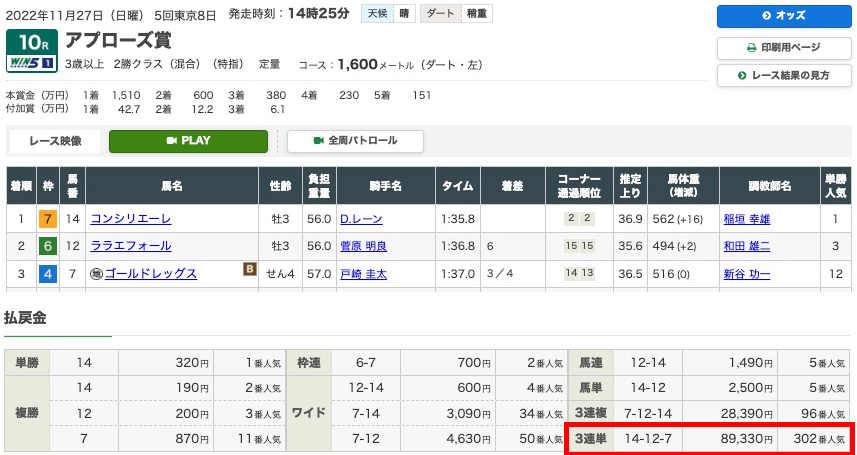Click green frame number 6 badge
The image size is (857, 455).
click(x=48, y=247)
